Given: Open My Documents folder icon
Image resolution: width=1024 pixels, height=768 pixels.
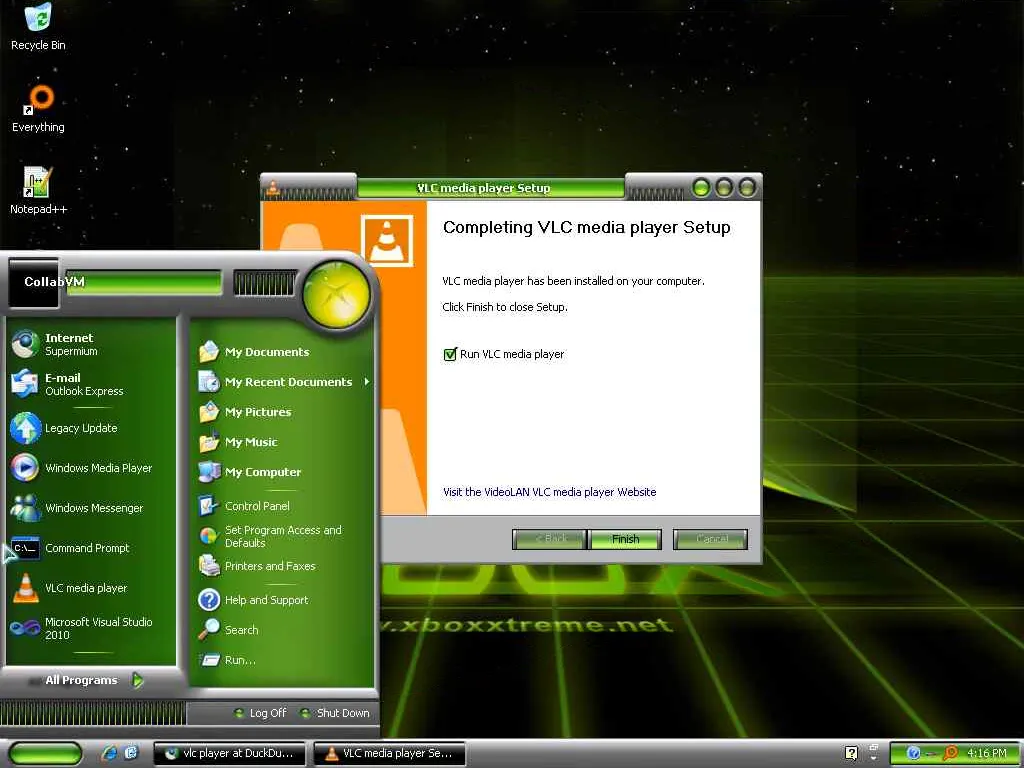Looking at the screenshot, I should click(209, 351).
